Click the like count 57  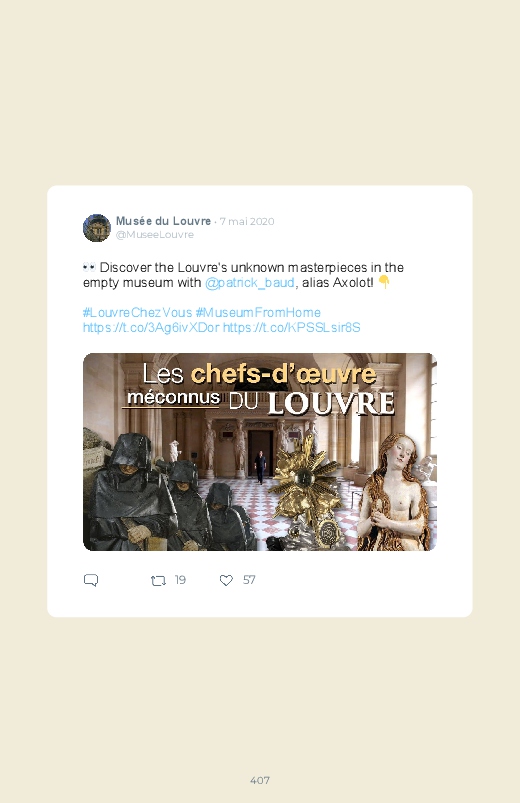point(249,580)
